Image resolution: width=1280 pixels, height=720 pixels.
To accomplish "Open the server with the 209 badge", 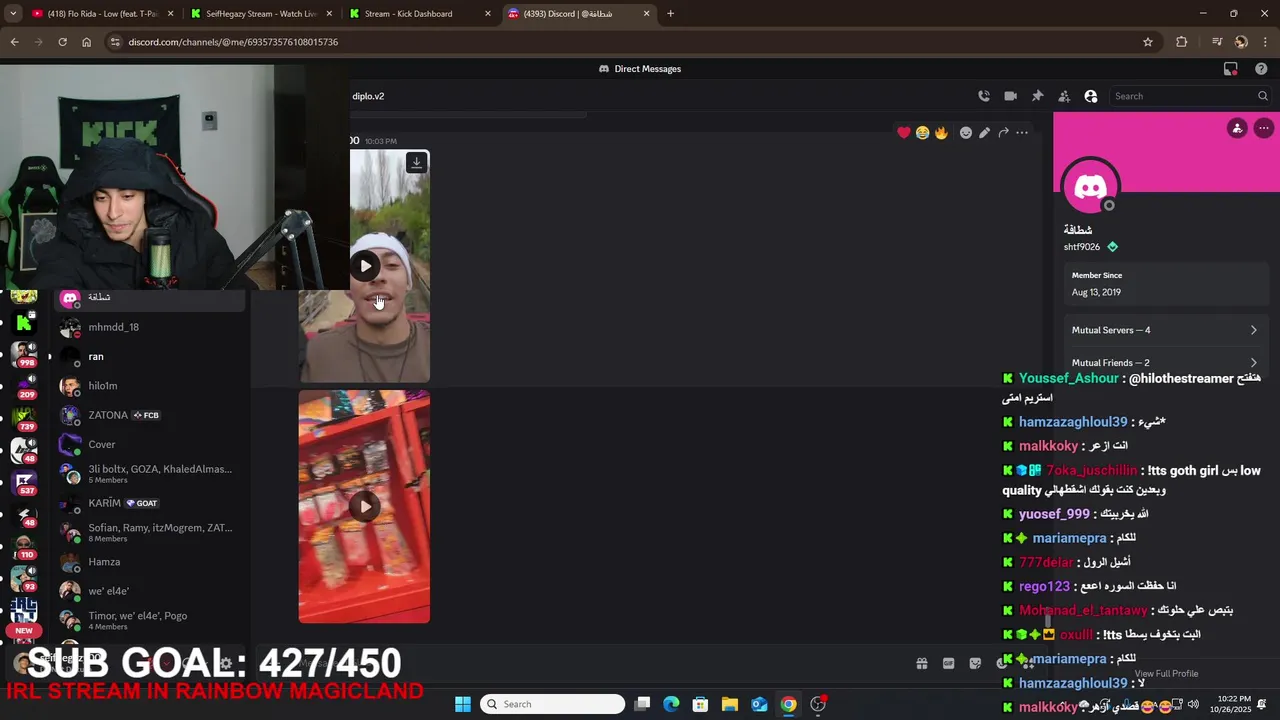I will tap(24, 386).
